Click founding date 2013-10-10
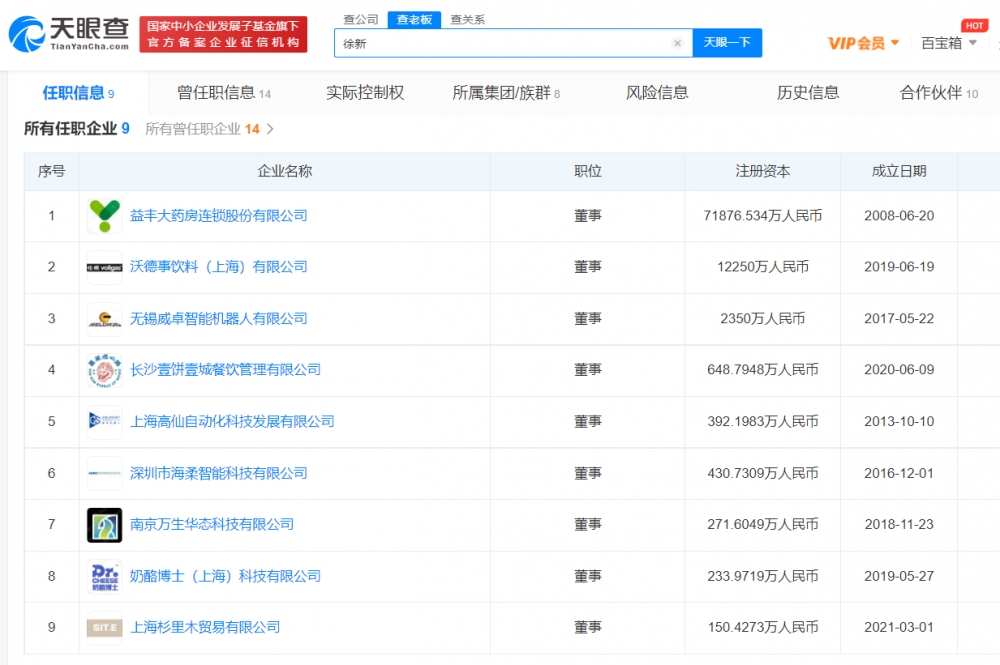Screen dimensions: 1000x665 (x=899, y=421)
